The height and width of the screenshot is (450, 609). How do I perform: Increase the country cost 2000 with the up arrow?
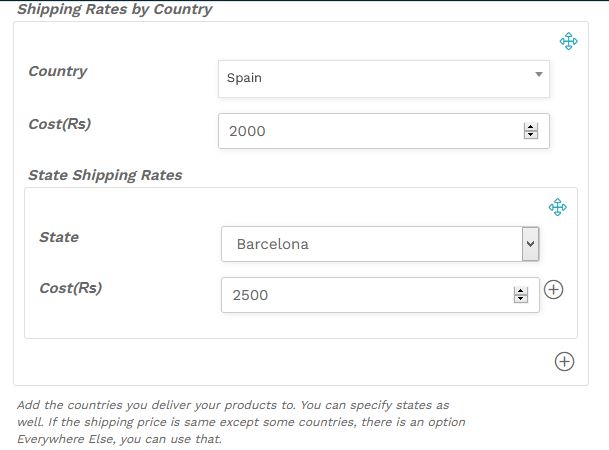(x=531, y=127)
